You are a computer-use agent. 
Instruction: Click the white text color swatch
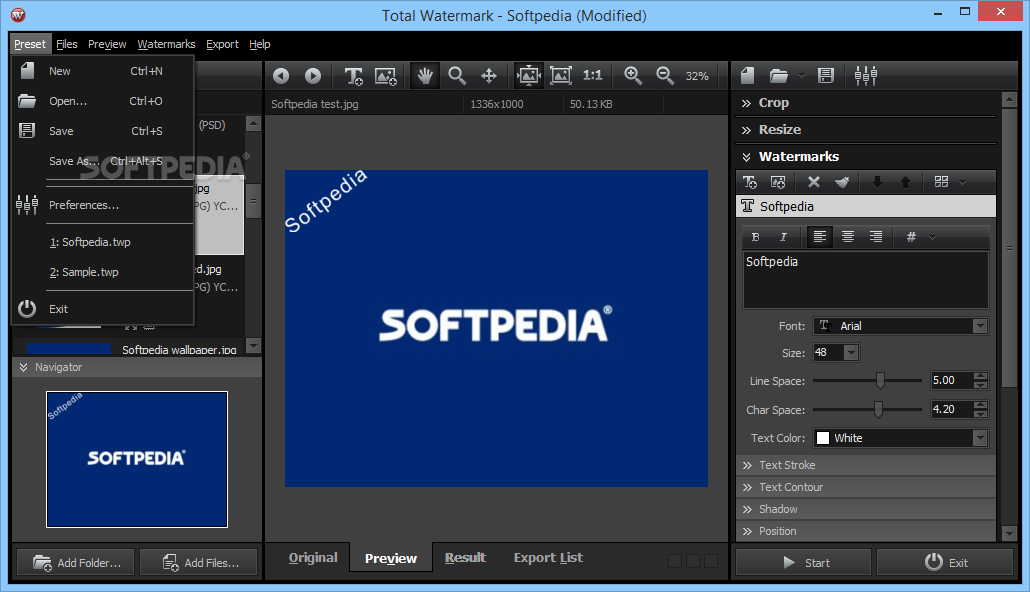tap(822, 438)
